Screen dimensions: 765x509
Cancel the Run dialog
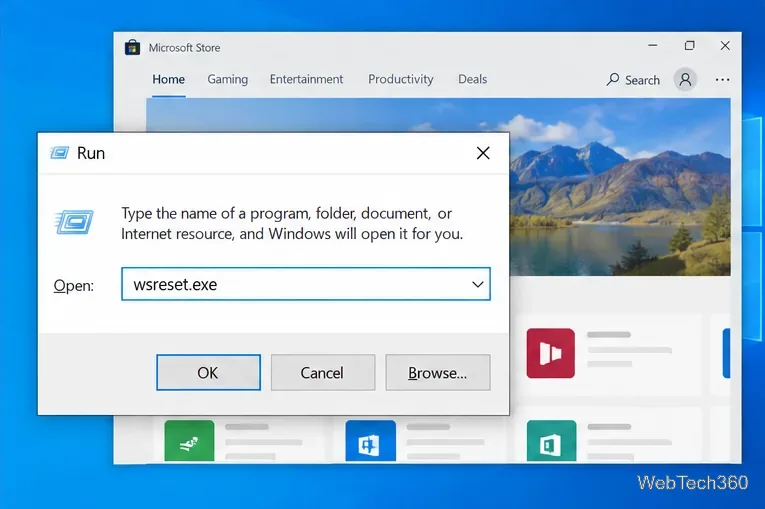[x=322, y=372]
